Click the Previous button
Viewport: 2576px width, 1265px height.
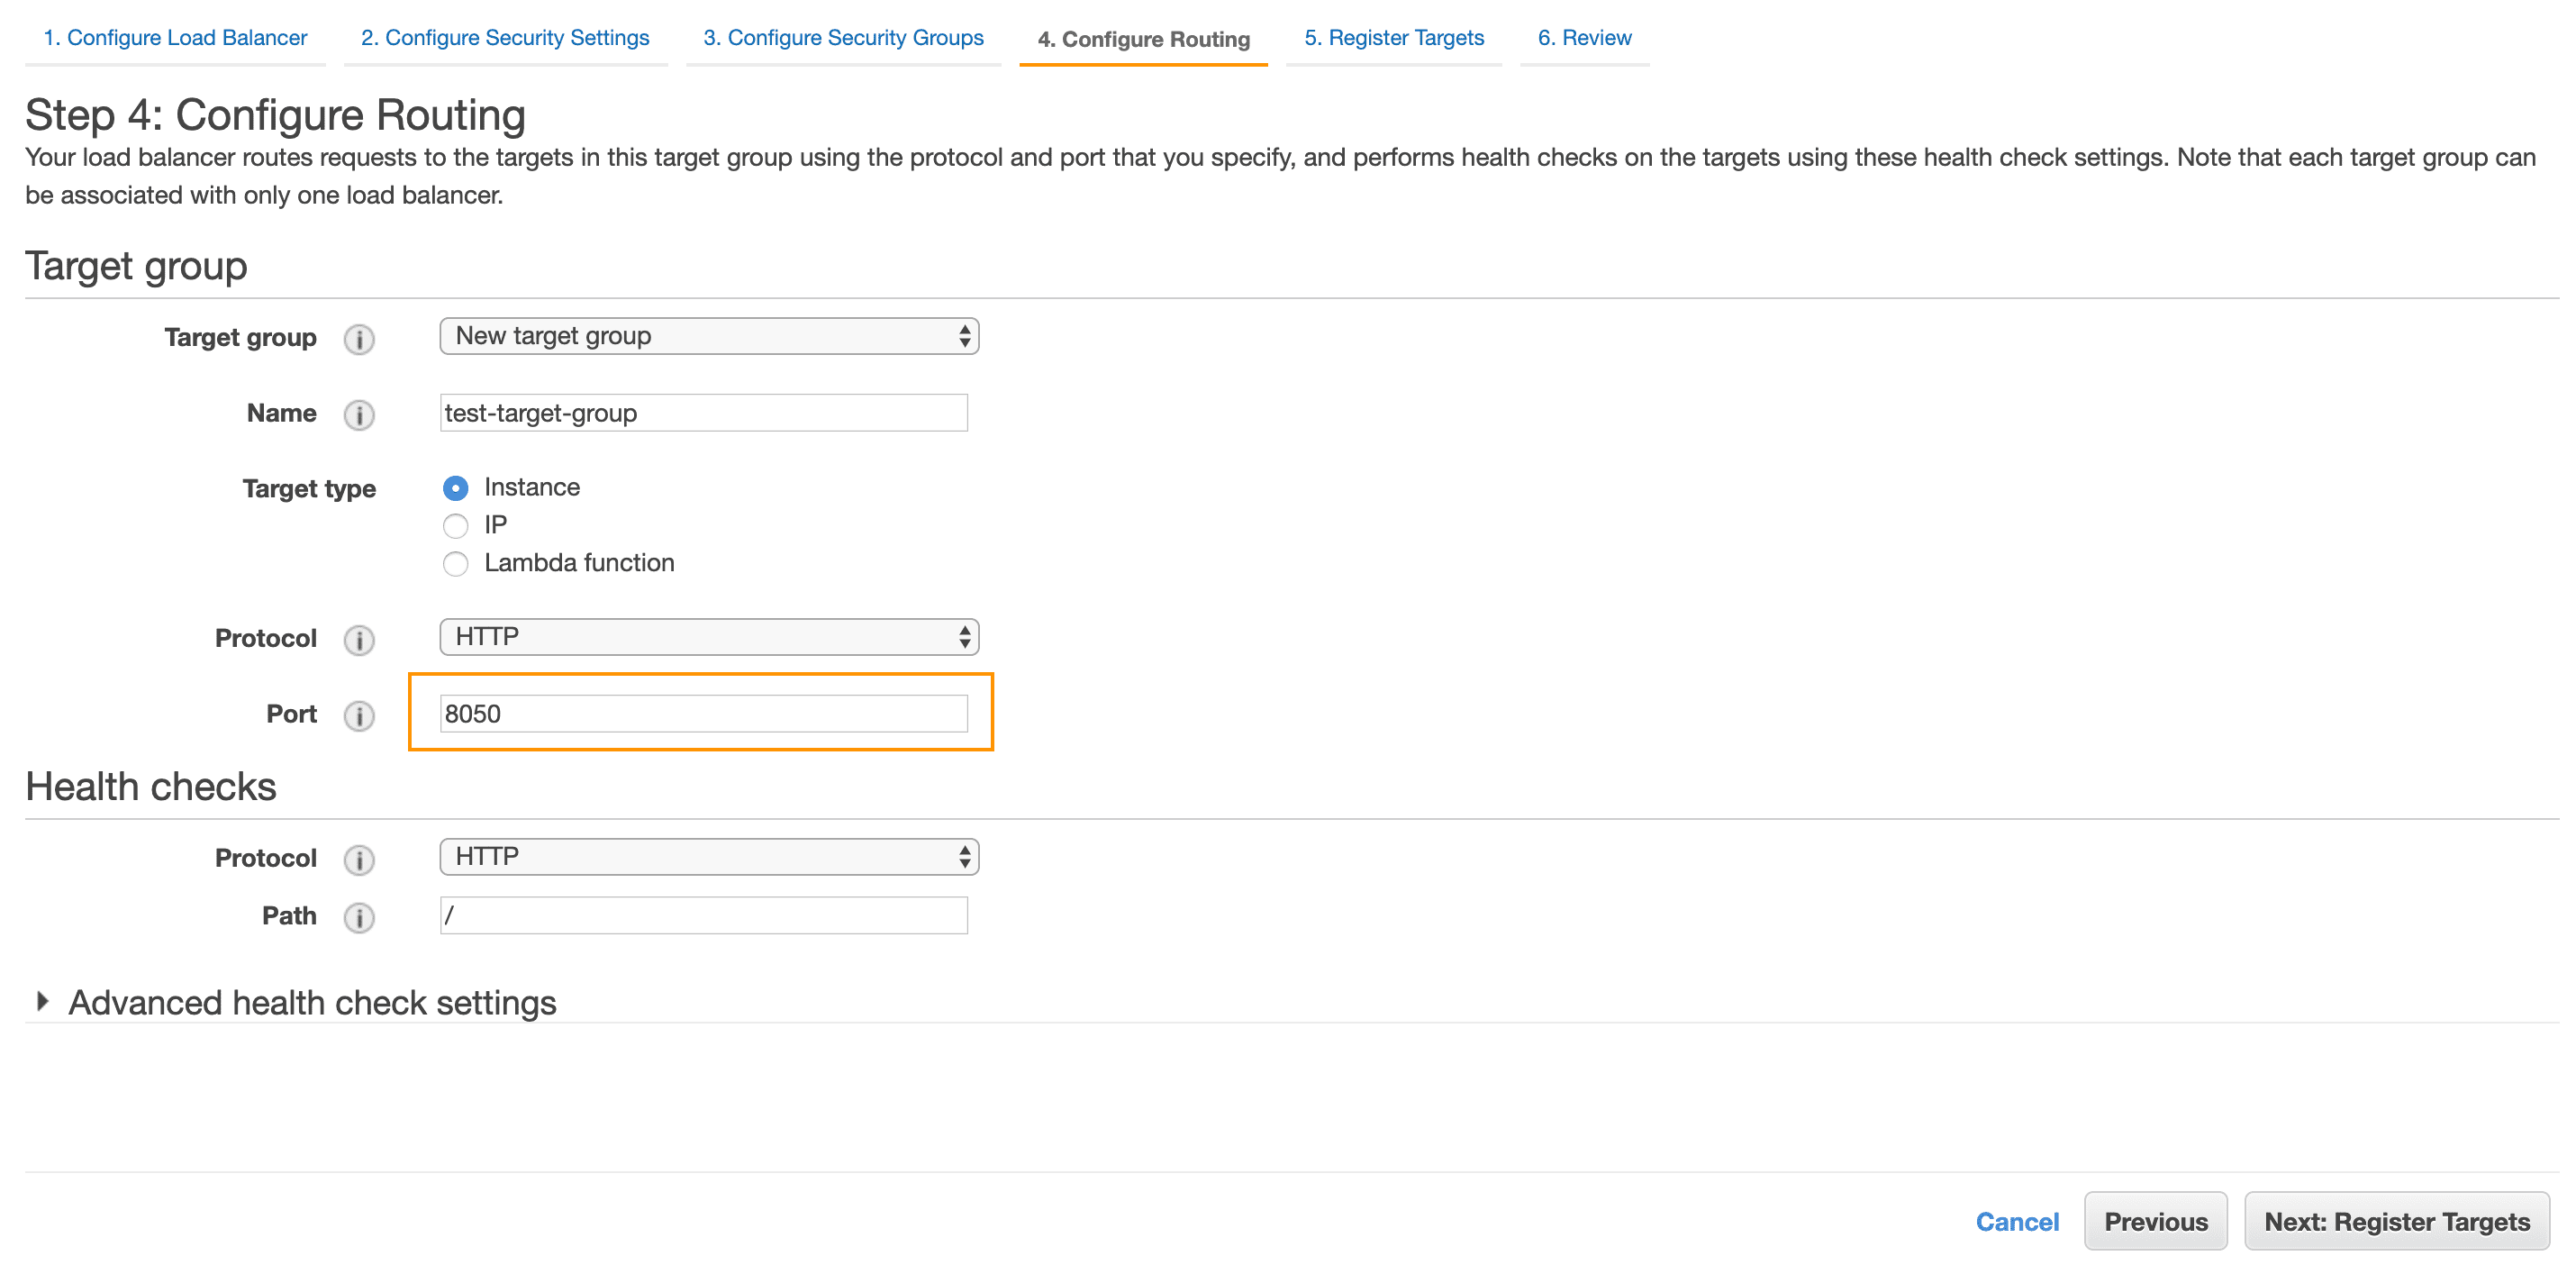[x=2155, y=1222]
